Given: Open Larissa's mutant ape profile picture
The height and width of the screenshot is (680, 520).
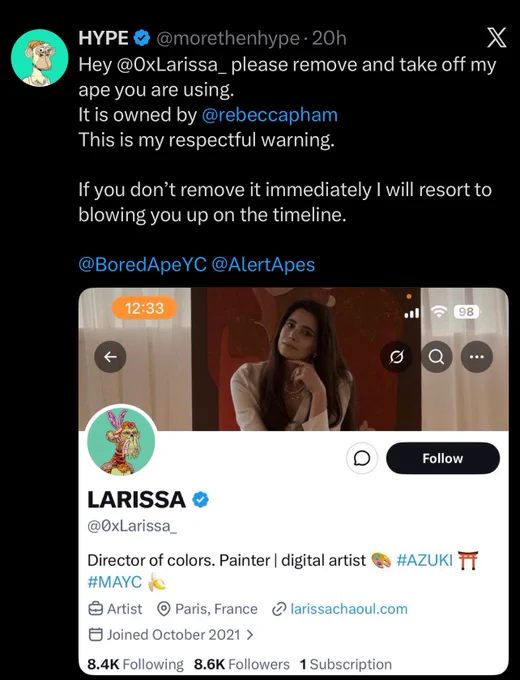Looking at the screenshot, I should click(121, 442).
